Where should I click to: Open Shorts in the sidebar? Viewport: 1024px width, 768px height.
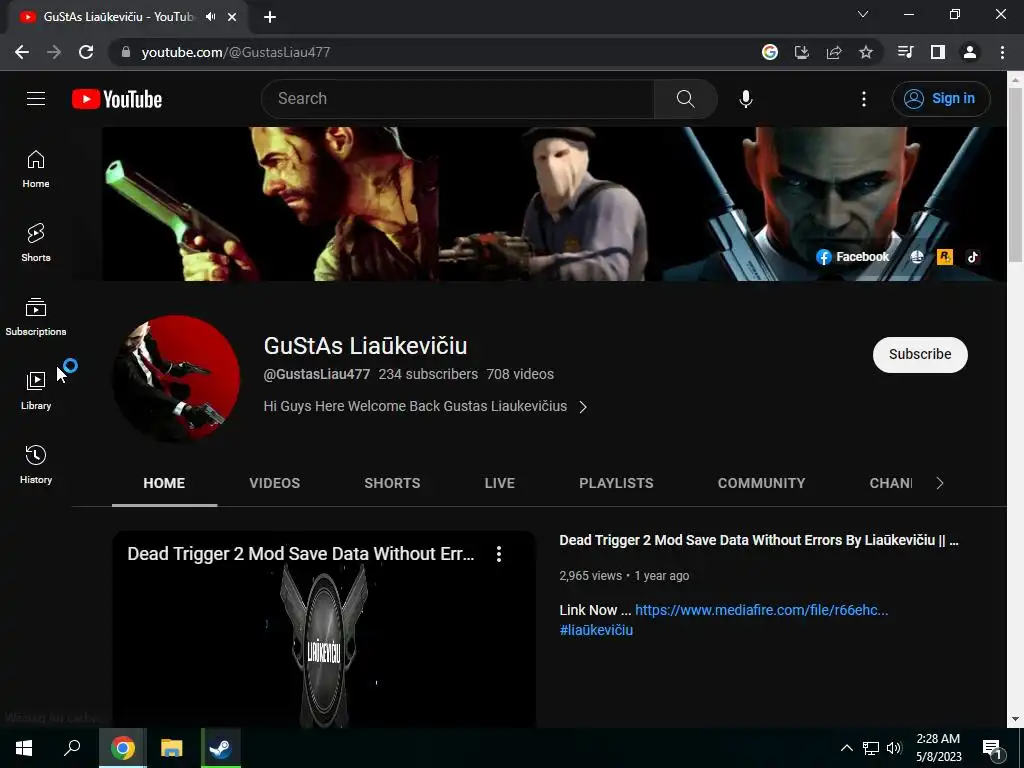point(36,243)
